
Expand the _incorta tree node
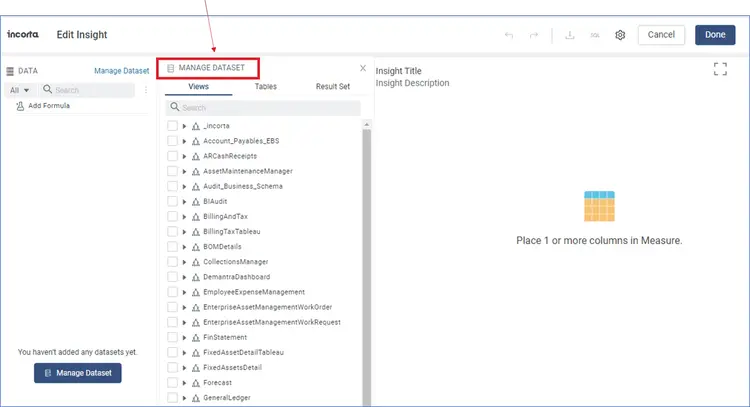click(x=184, y=126)
